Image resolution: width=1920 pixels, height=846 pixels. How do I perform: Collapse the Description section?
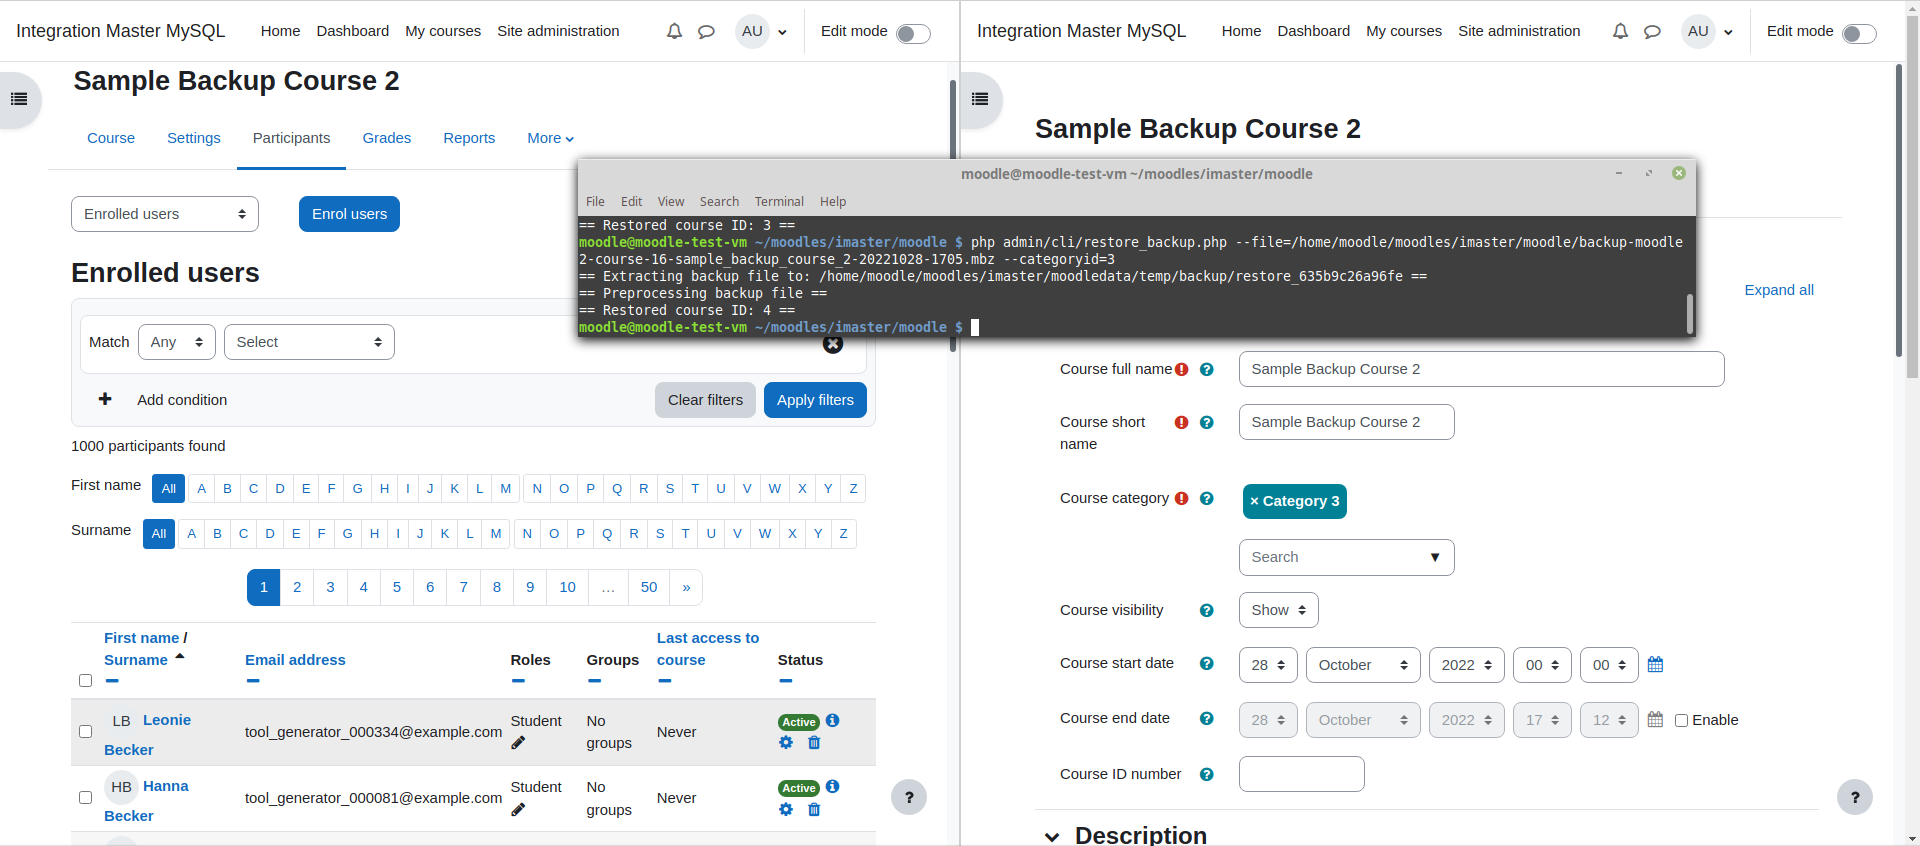click(1052, 836)
